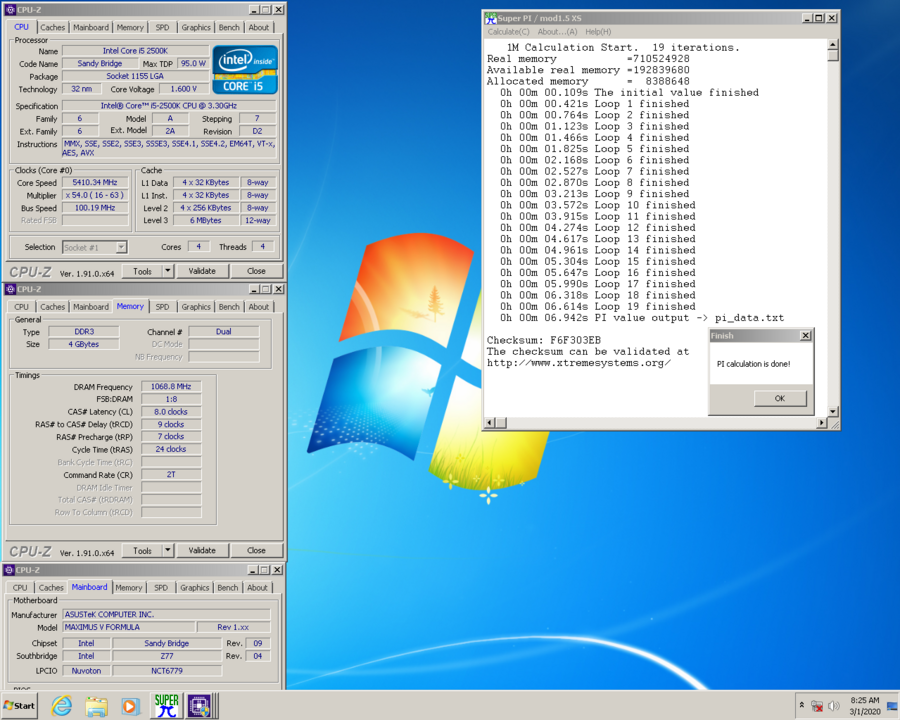
Task: Open Caches tab in top CPU-Z window
Action: tap(53, 27)
